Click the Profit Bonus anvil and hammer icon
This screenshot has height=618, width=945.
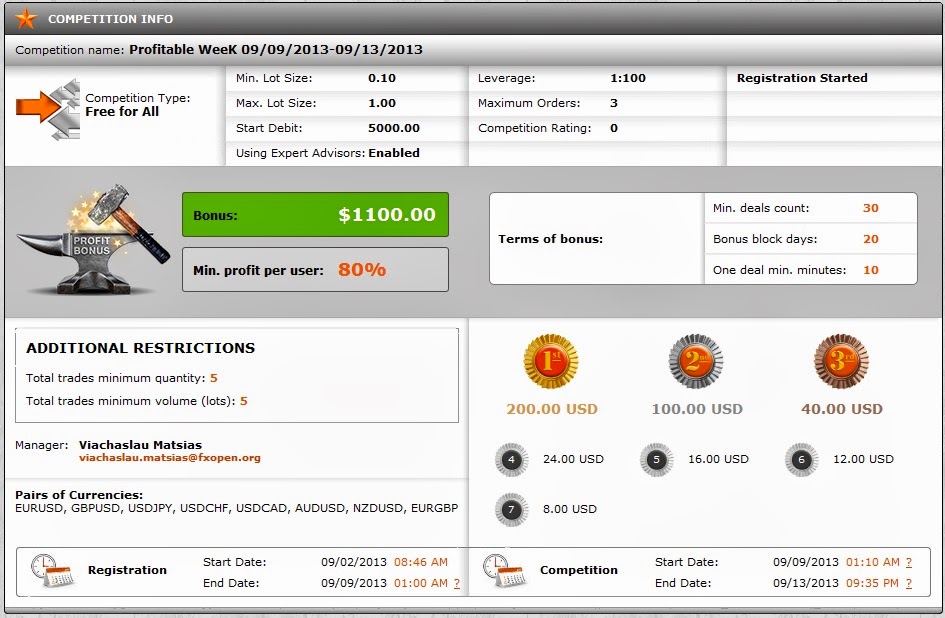tap(93, 240)
